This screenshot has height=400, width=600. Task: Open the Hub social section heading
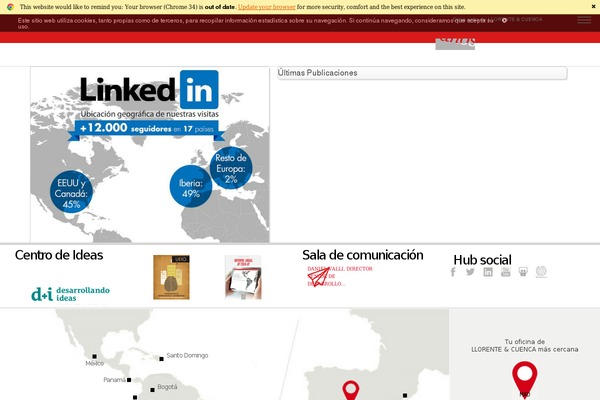(482, 260)
